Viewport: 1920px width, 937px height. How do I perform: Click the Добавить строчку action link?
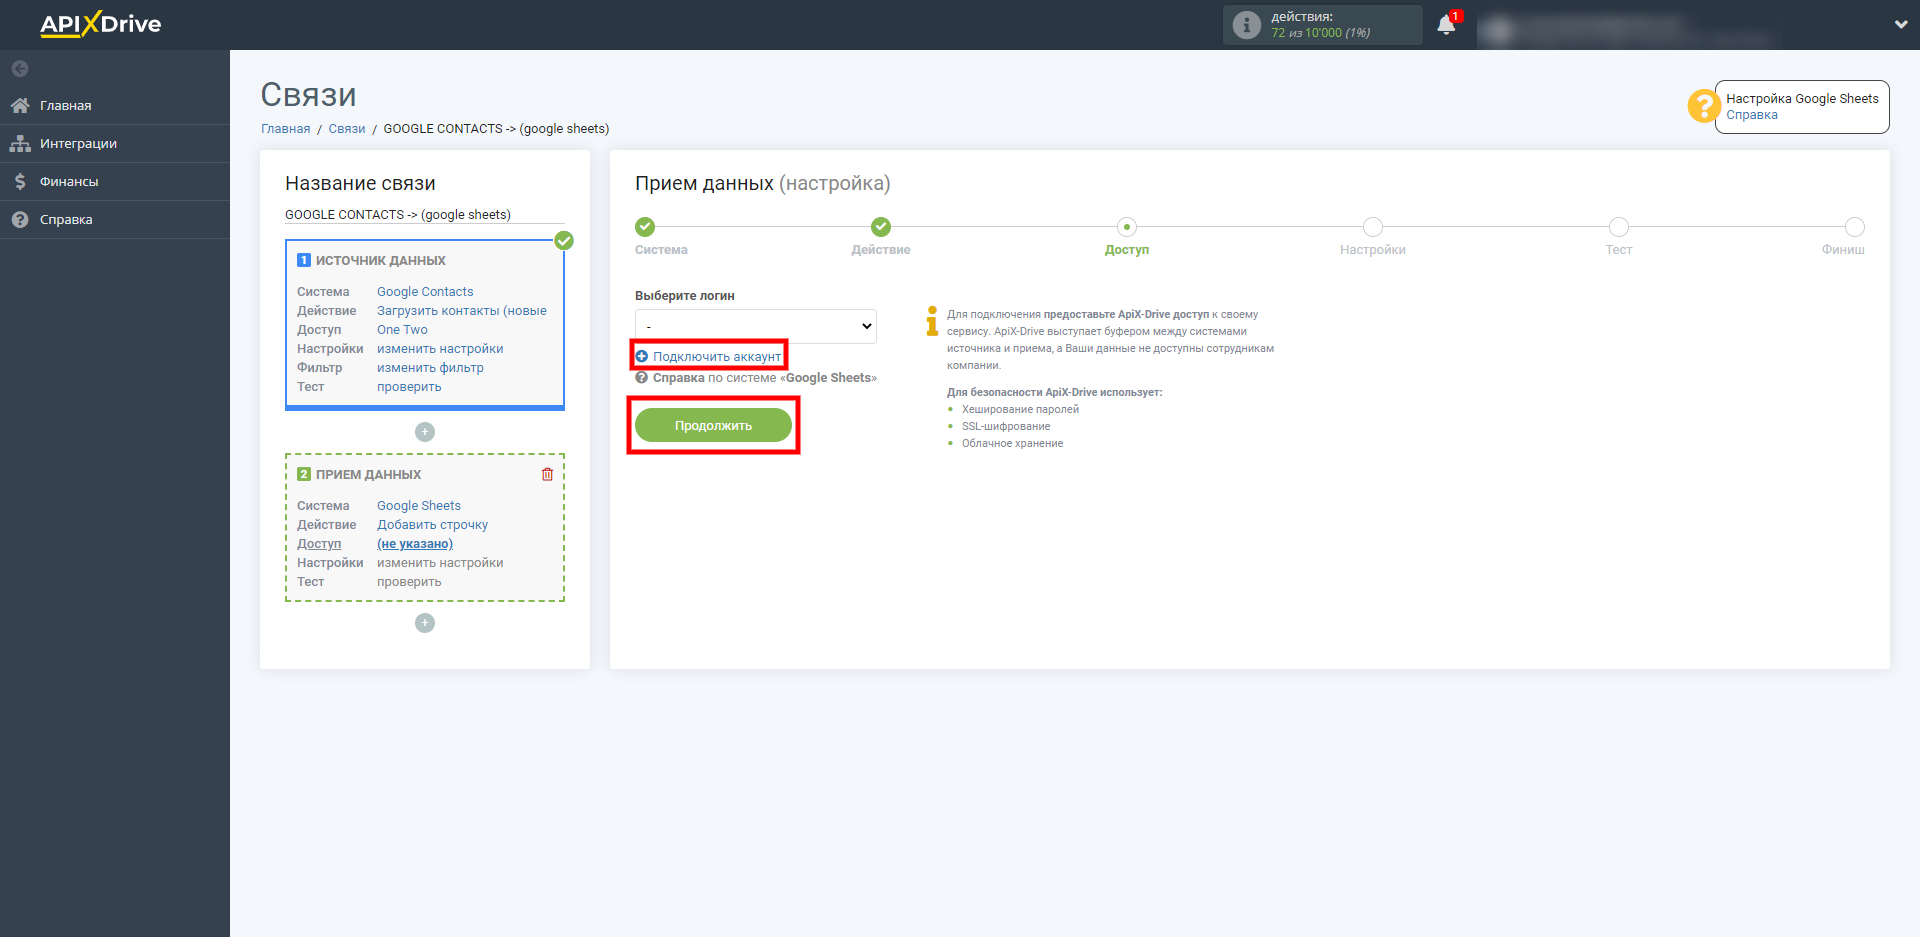(x=432, y=525)
